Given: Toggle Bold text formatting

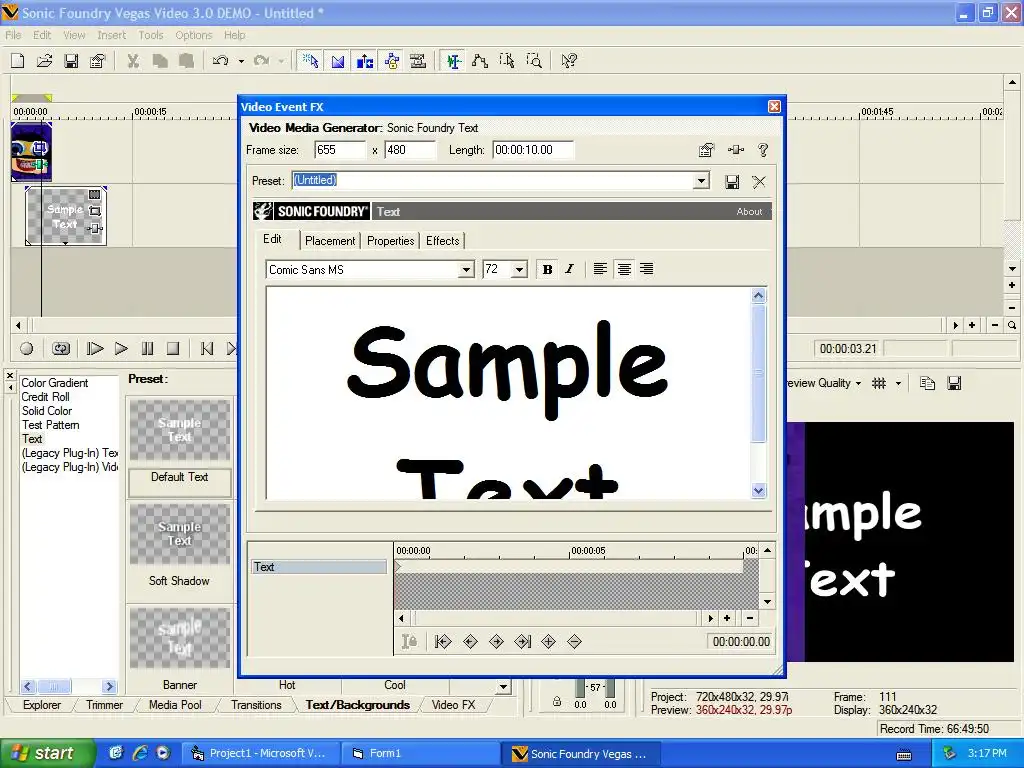Looking at the screenshot, I should coord(547,269).
